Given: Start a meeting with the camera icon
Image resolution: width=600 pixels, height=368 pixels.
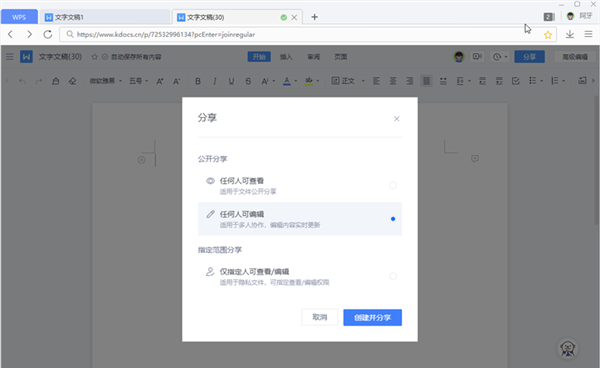Looking at the screenshot, I should point(477,57).
